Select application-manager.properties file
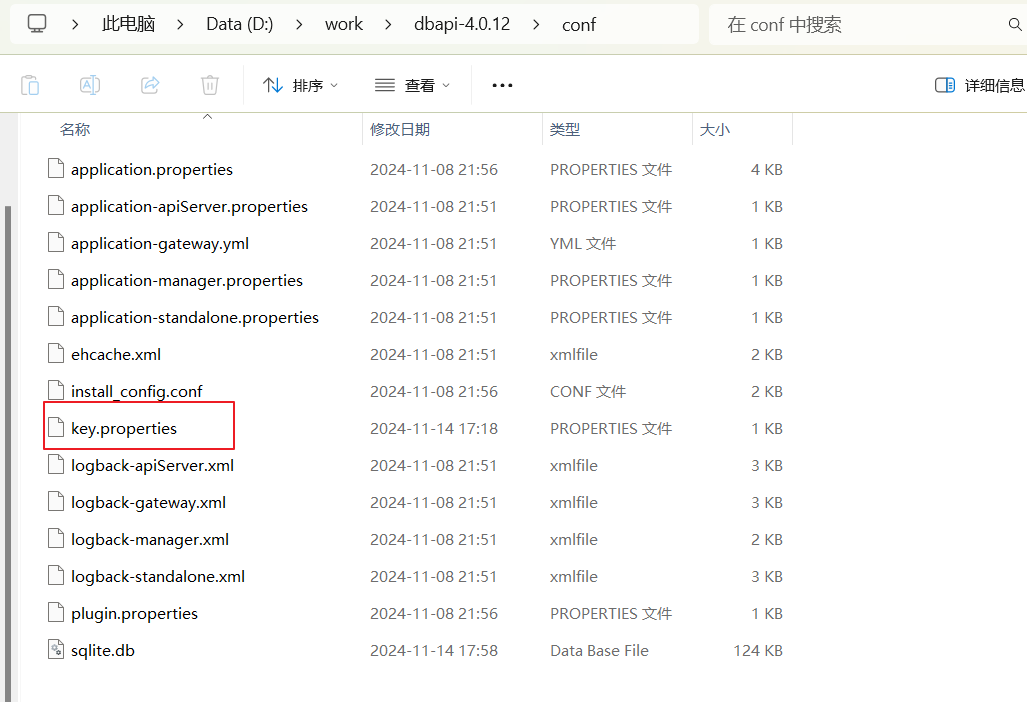 coord(187,280)
